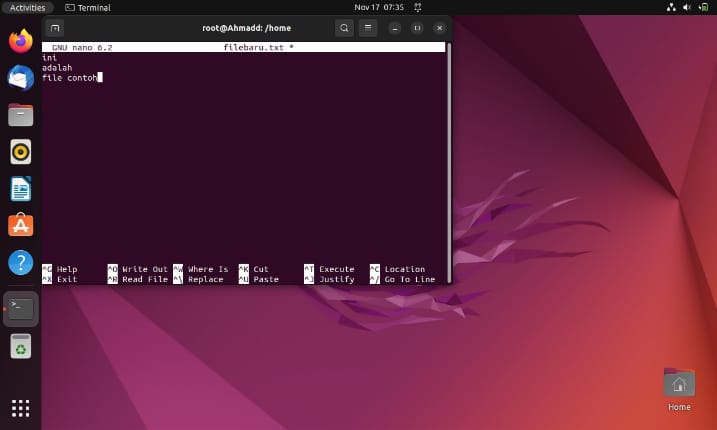Image resolution: width=717 pixels, height=430 pixels.
Task: Click the window title 'root@Ahmadd: /home'
Action: 246,28
